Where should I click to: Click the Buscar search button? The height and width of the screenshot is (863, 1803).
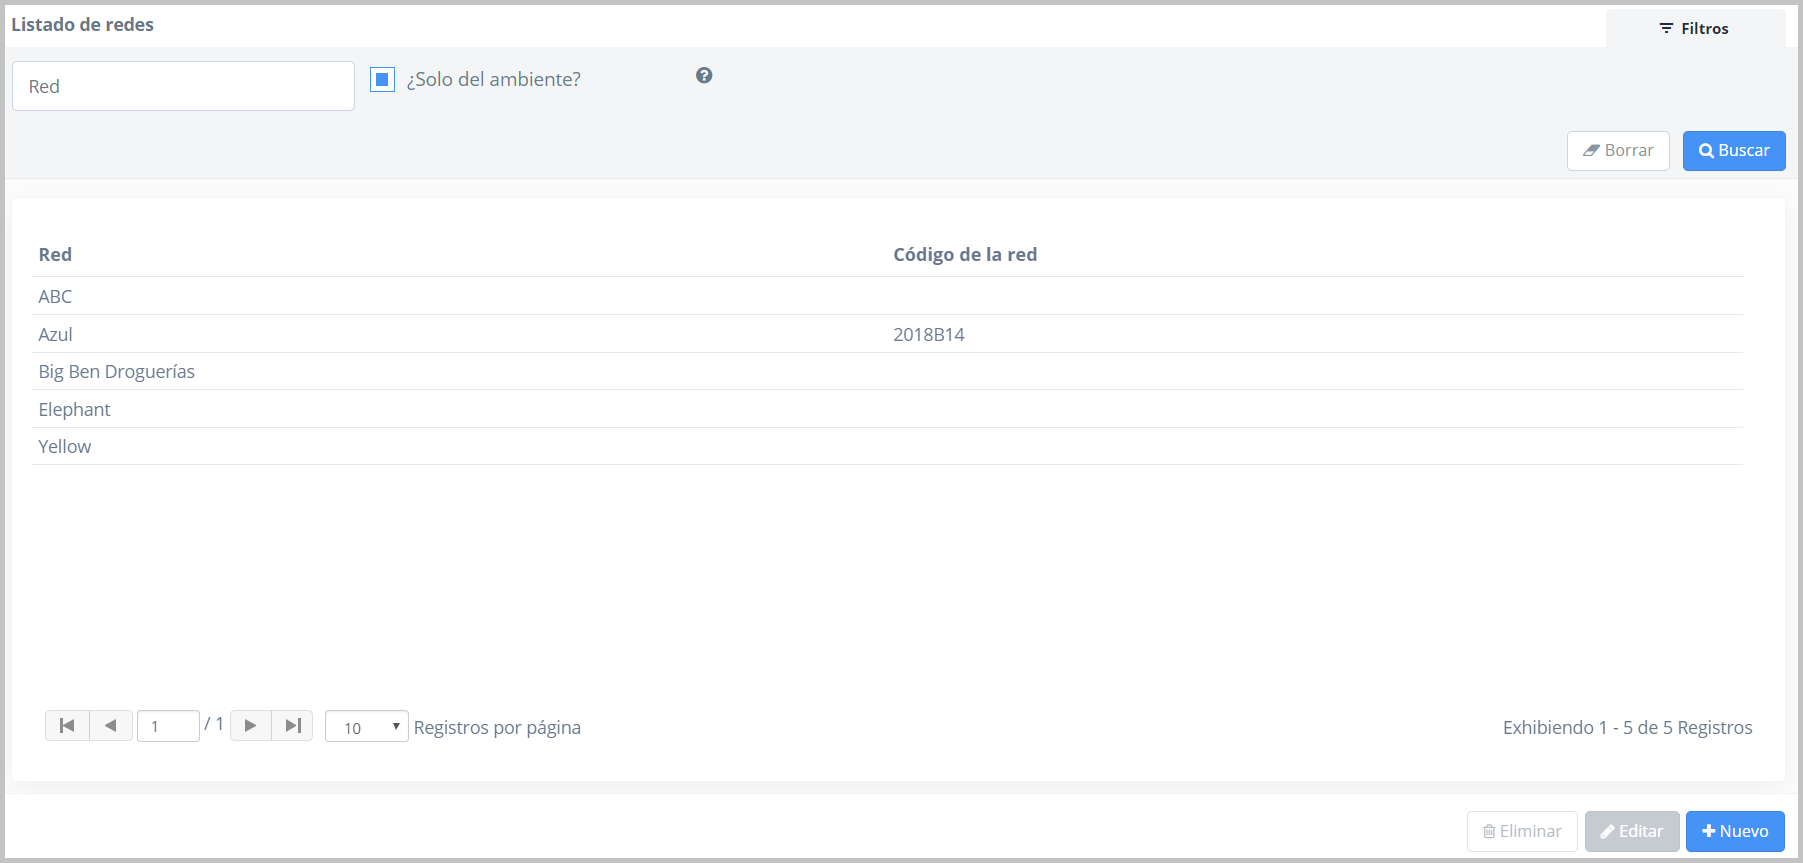[1733, 151]
